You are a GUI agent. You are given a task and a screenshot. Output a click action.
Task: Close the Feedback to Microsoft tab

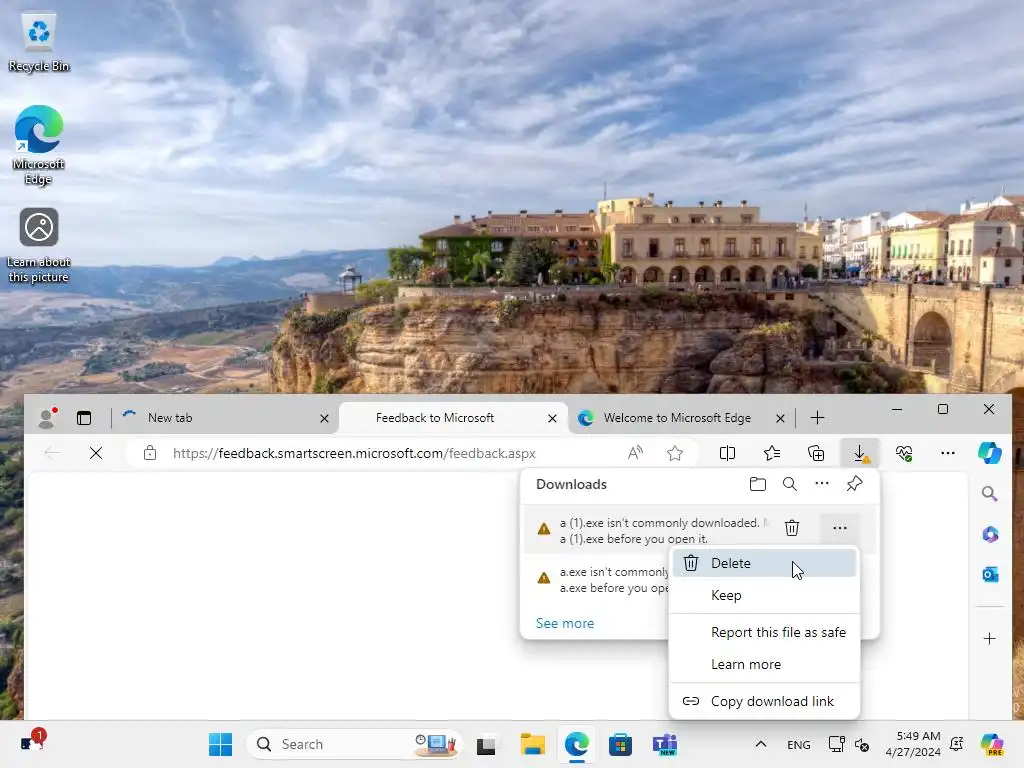pyautogui.click(x=552, y=418)
